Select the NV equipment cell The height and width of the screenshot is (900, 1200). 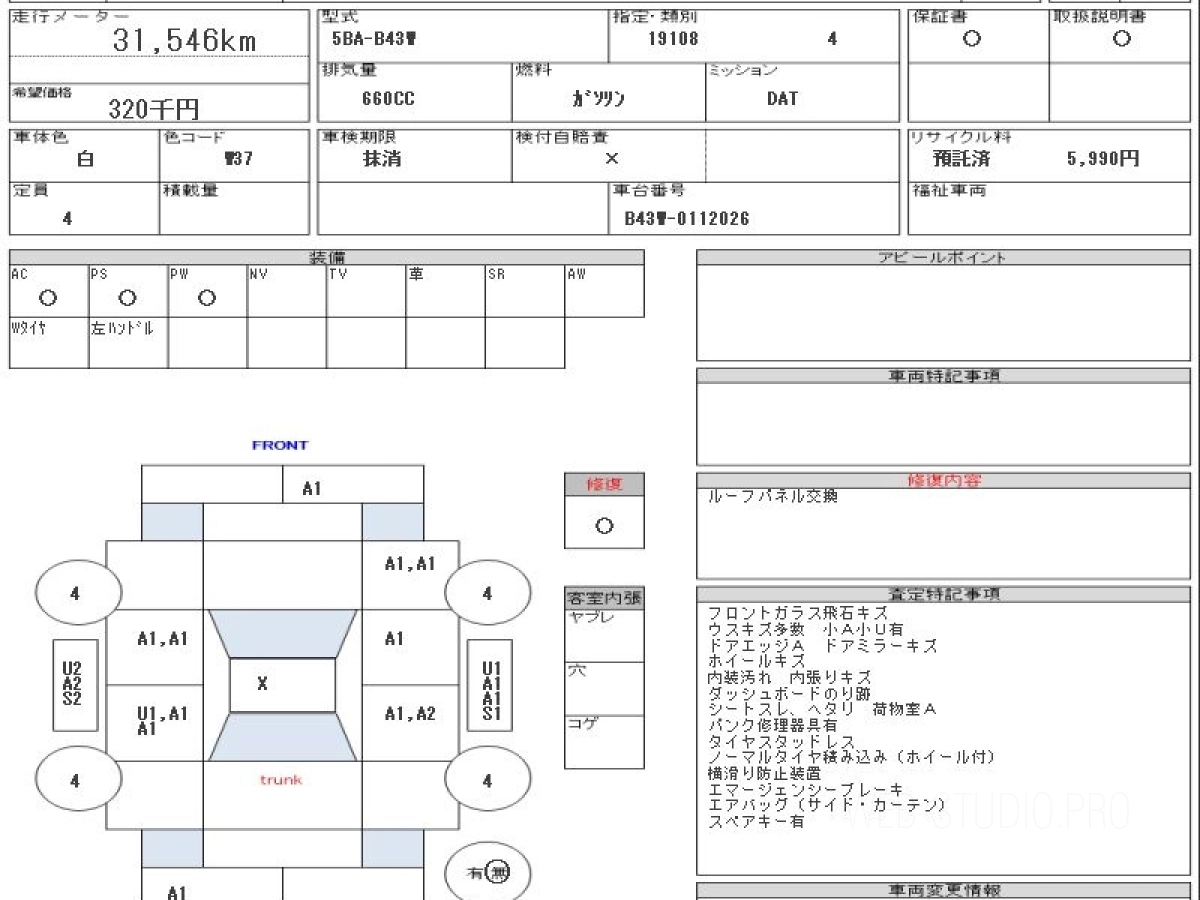tap(287, 291)
